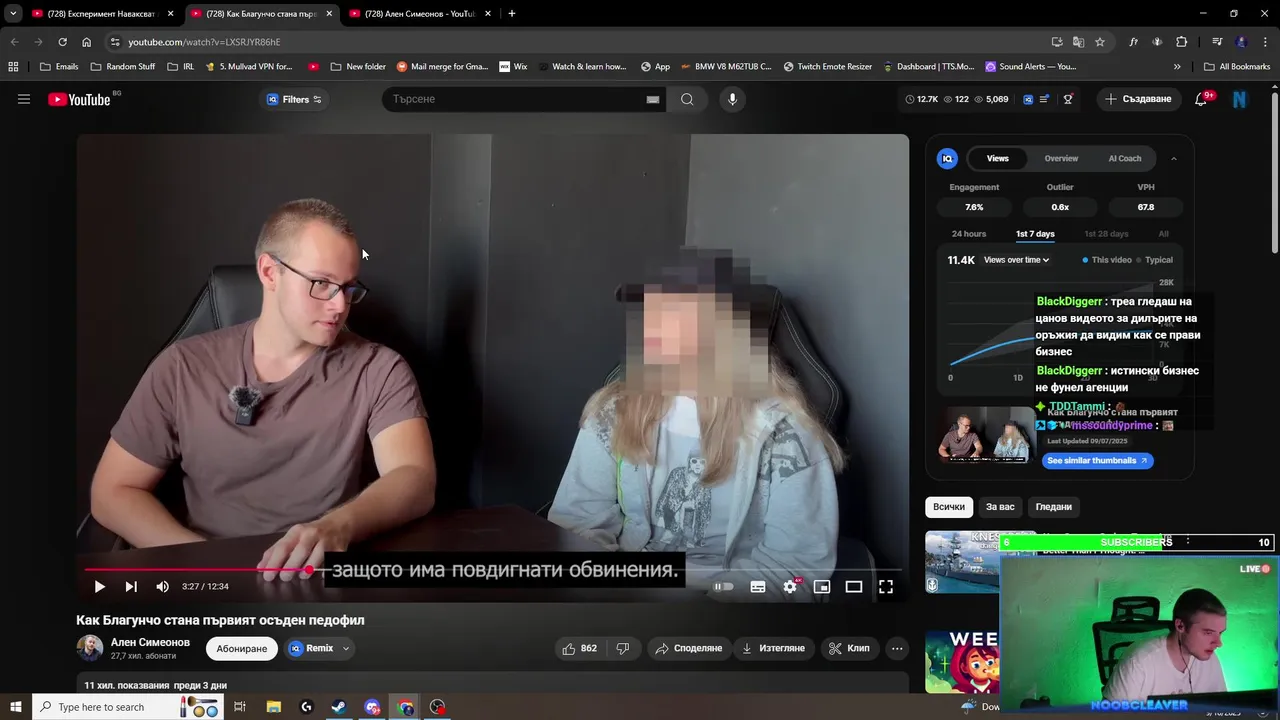Open the vidIQ trophy achievements icon
This screenshot has width=1280, height=720.
click(1068, 99)
